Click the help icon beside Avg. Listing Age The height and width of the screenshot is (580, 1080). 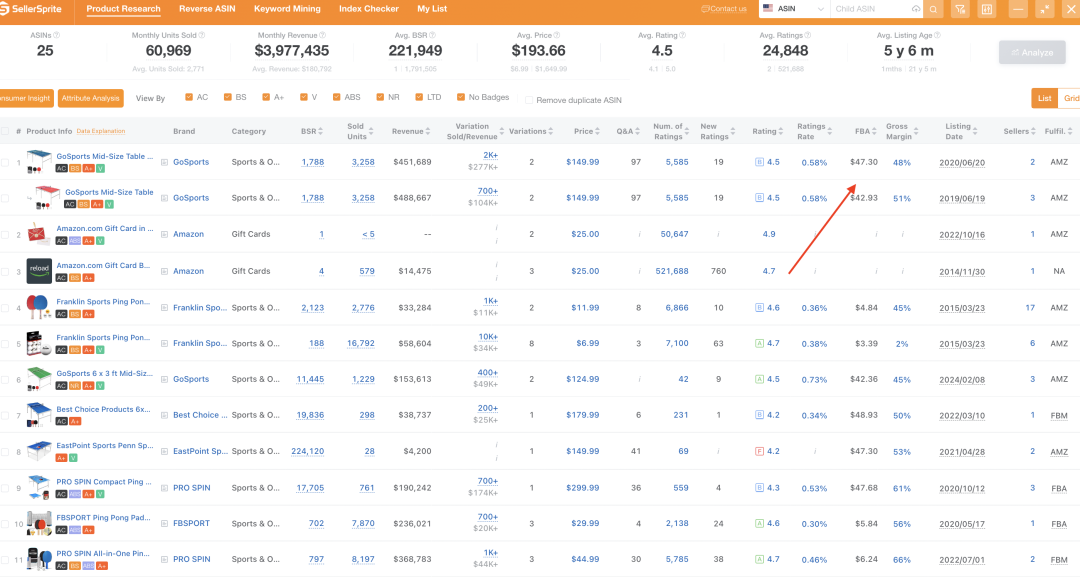tap(937, 35)
